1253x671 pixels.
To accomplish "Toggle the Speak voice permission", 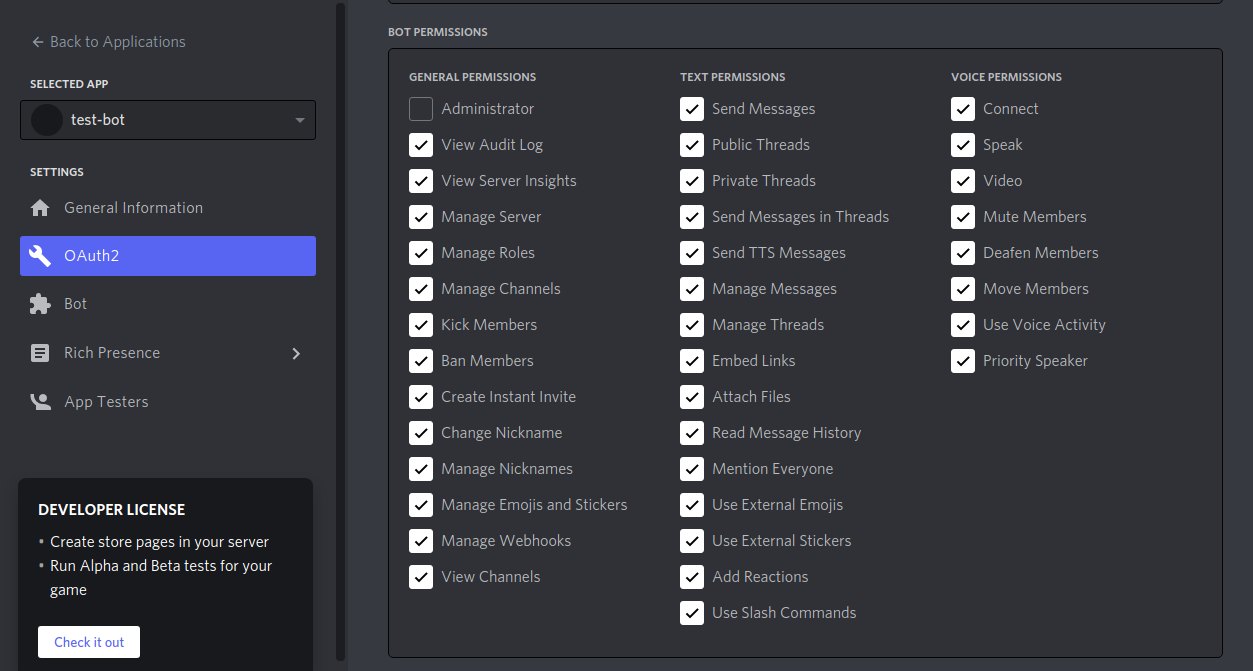I will [x=963, y=145].
